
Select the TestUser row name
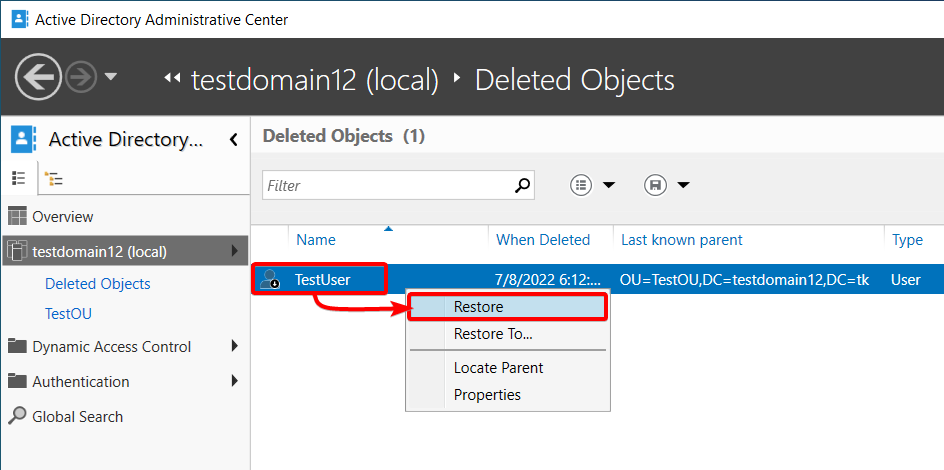pos(323,279)
